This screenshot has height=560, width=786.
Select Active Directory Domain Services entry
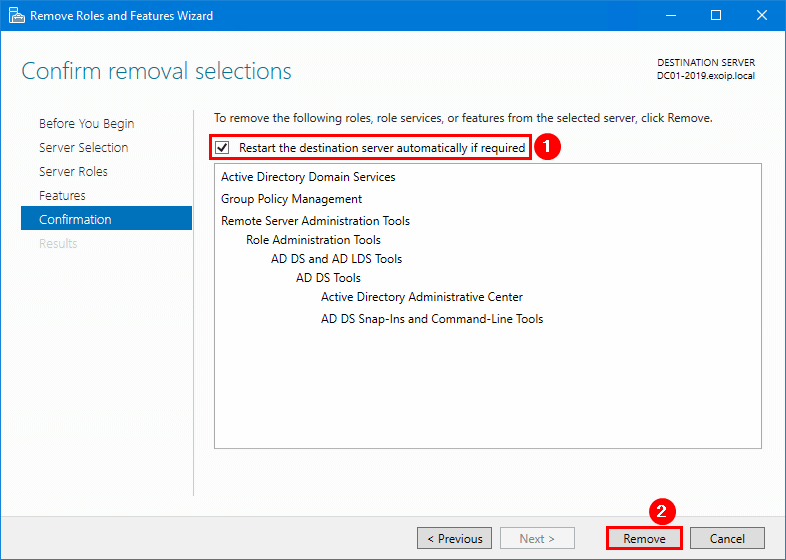click(308, 177)
